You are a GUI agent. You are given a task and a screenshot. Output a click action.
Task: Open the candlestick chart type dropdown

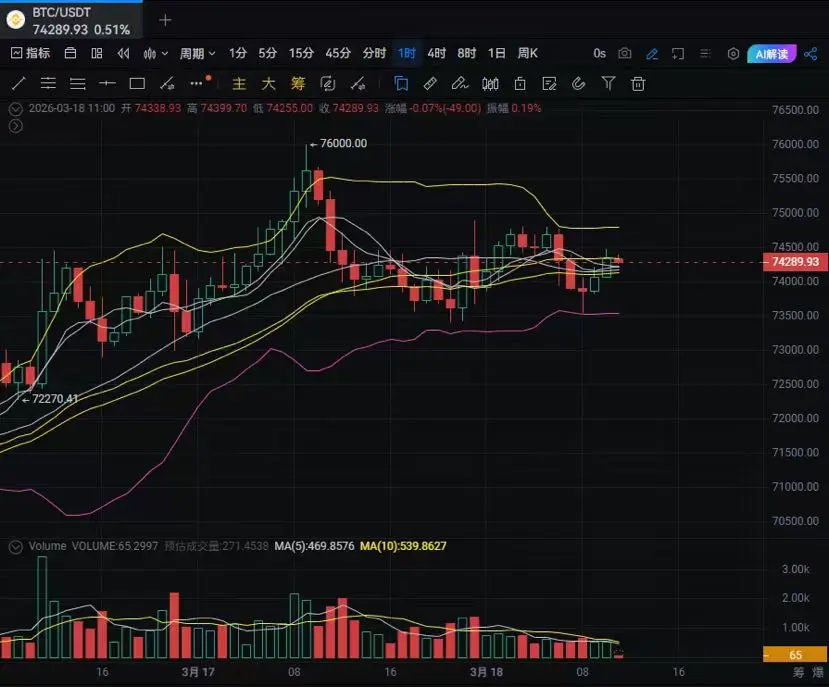click(x=155, y=53)
